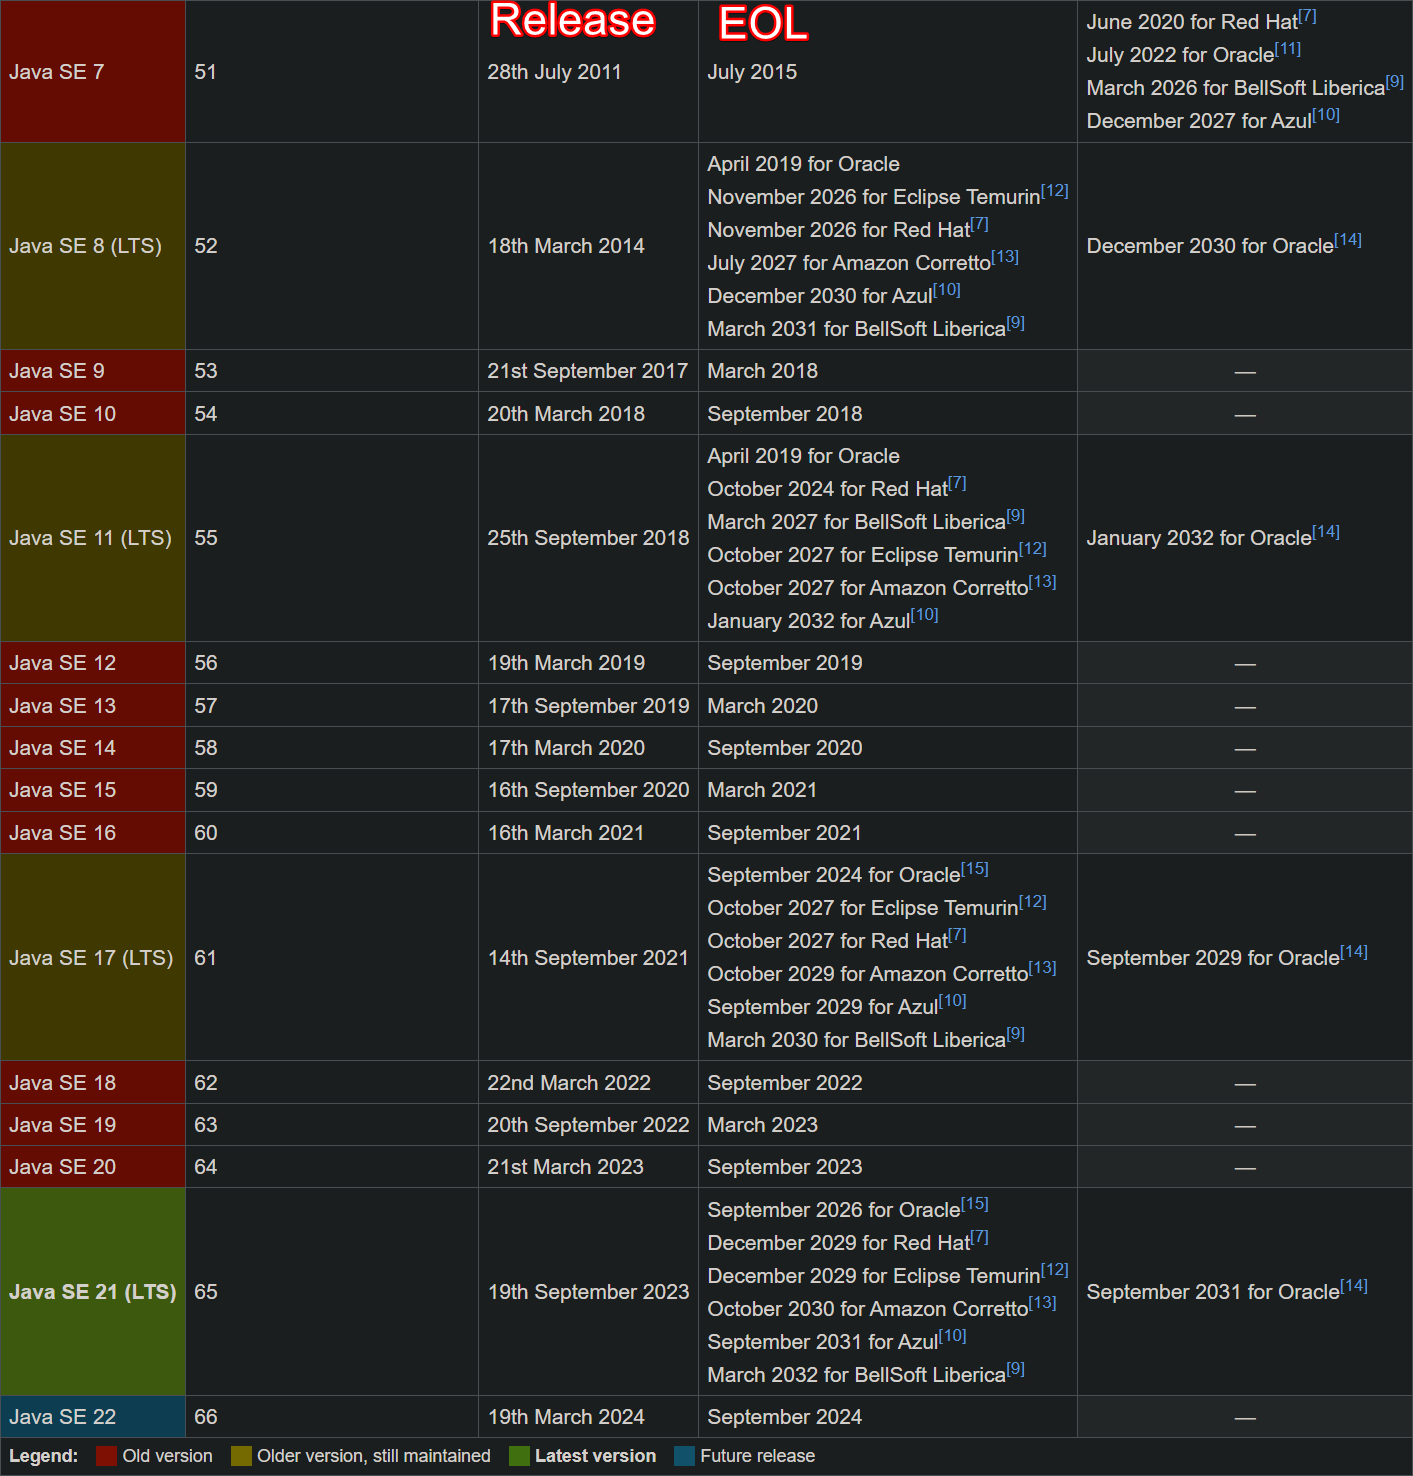Open citation [14] after September 2031 for Oracle
1413x1476 pixels.
coord(1354,1286)
